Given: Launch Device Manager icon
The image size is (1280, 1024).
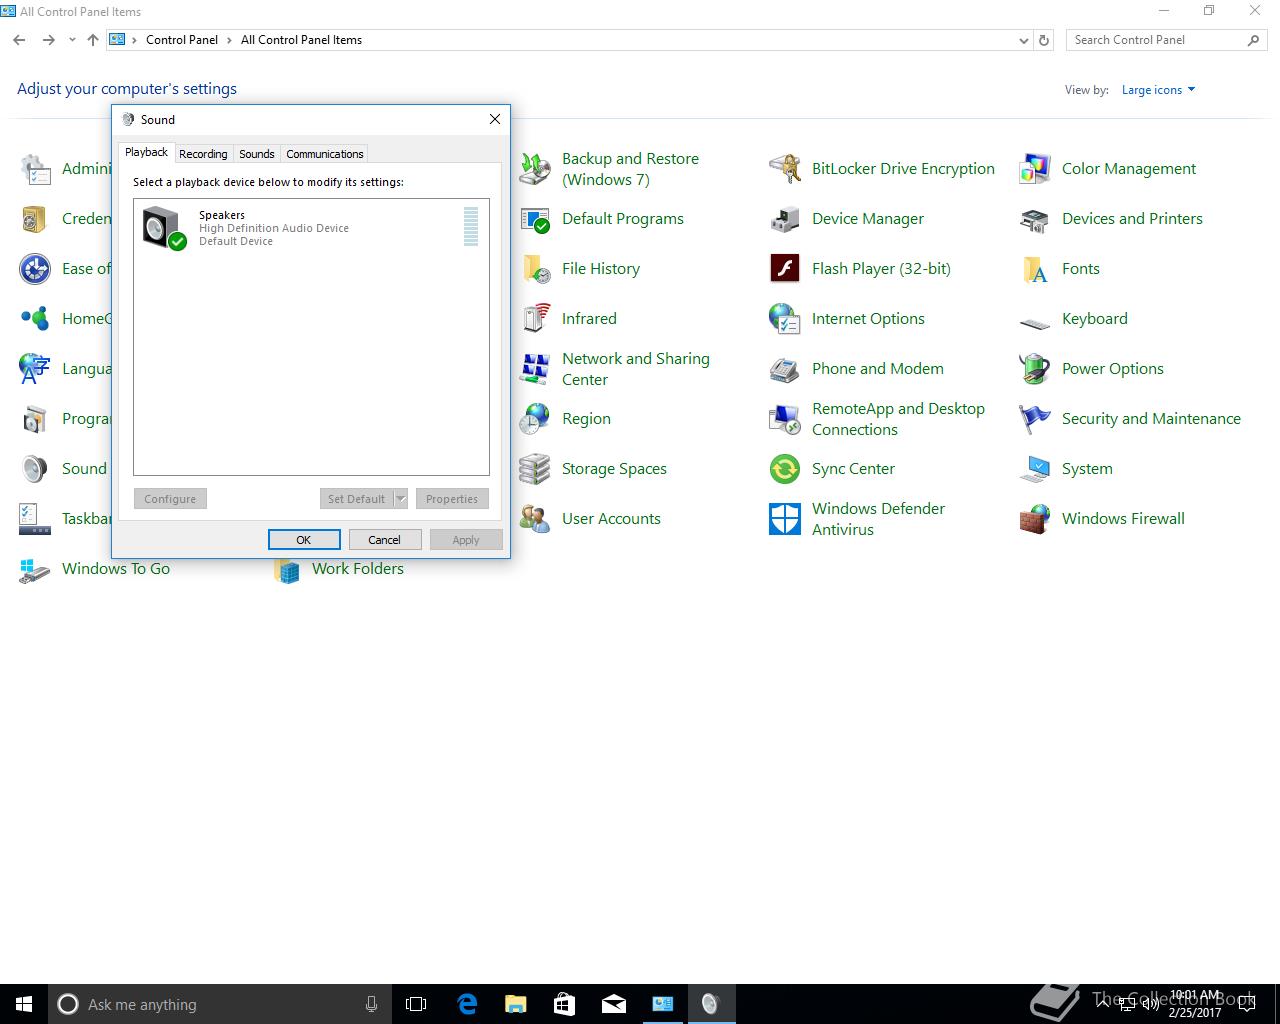Looking at the screenshot, I should tap(785, 219).
